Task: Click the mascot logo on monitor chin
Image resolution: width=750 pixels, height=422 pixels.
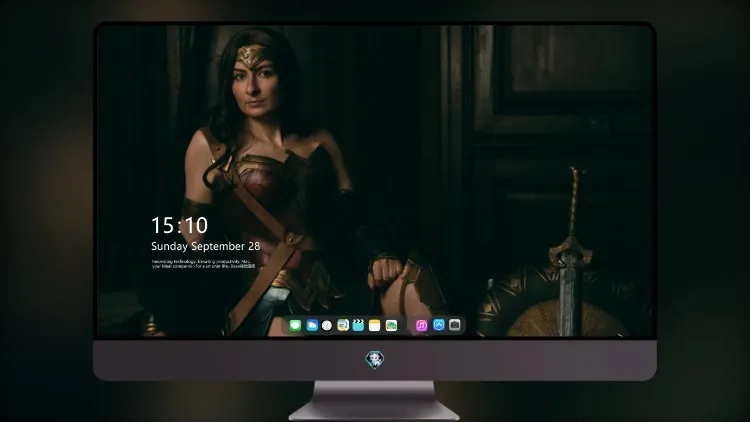Action: click(375, 360)
